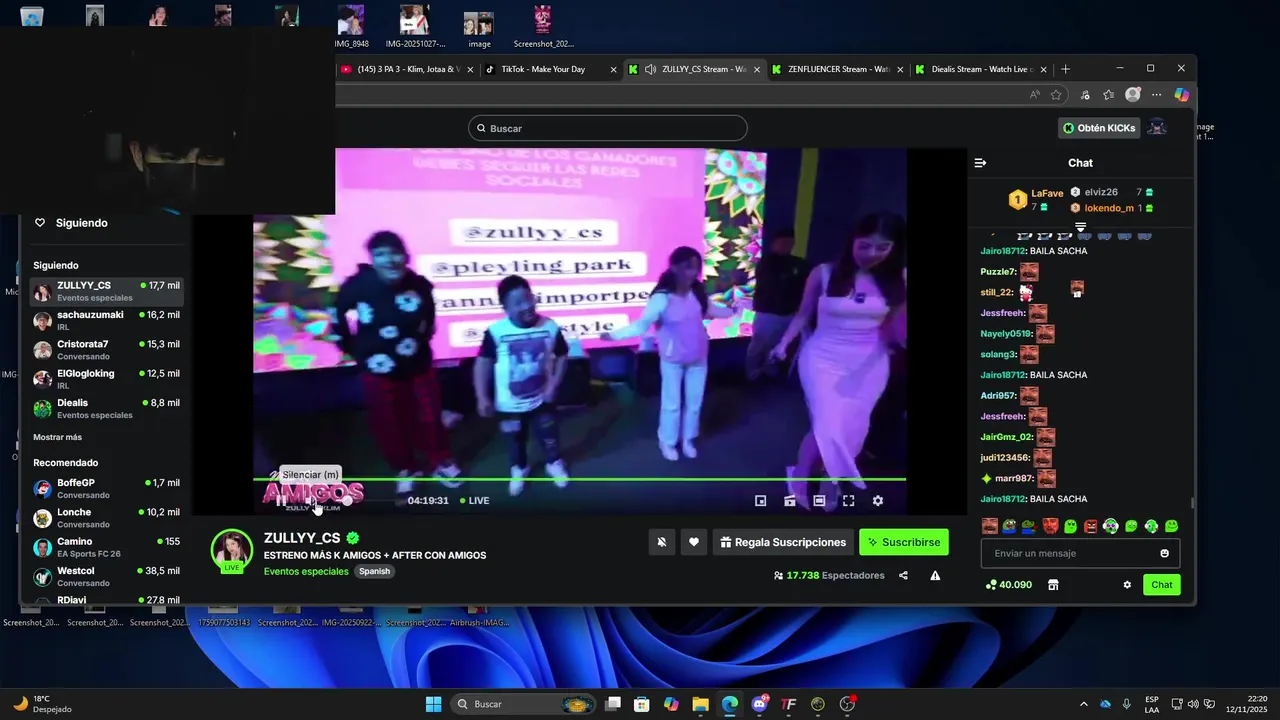
Task: Open recommended channel Westcol
Action: 106,576
